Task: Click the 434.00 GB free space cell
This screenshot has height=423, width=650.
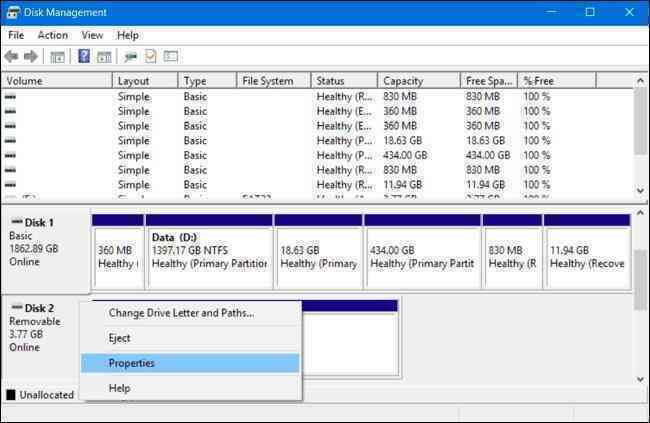Action: 488,156
